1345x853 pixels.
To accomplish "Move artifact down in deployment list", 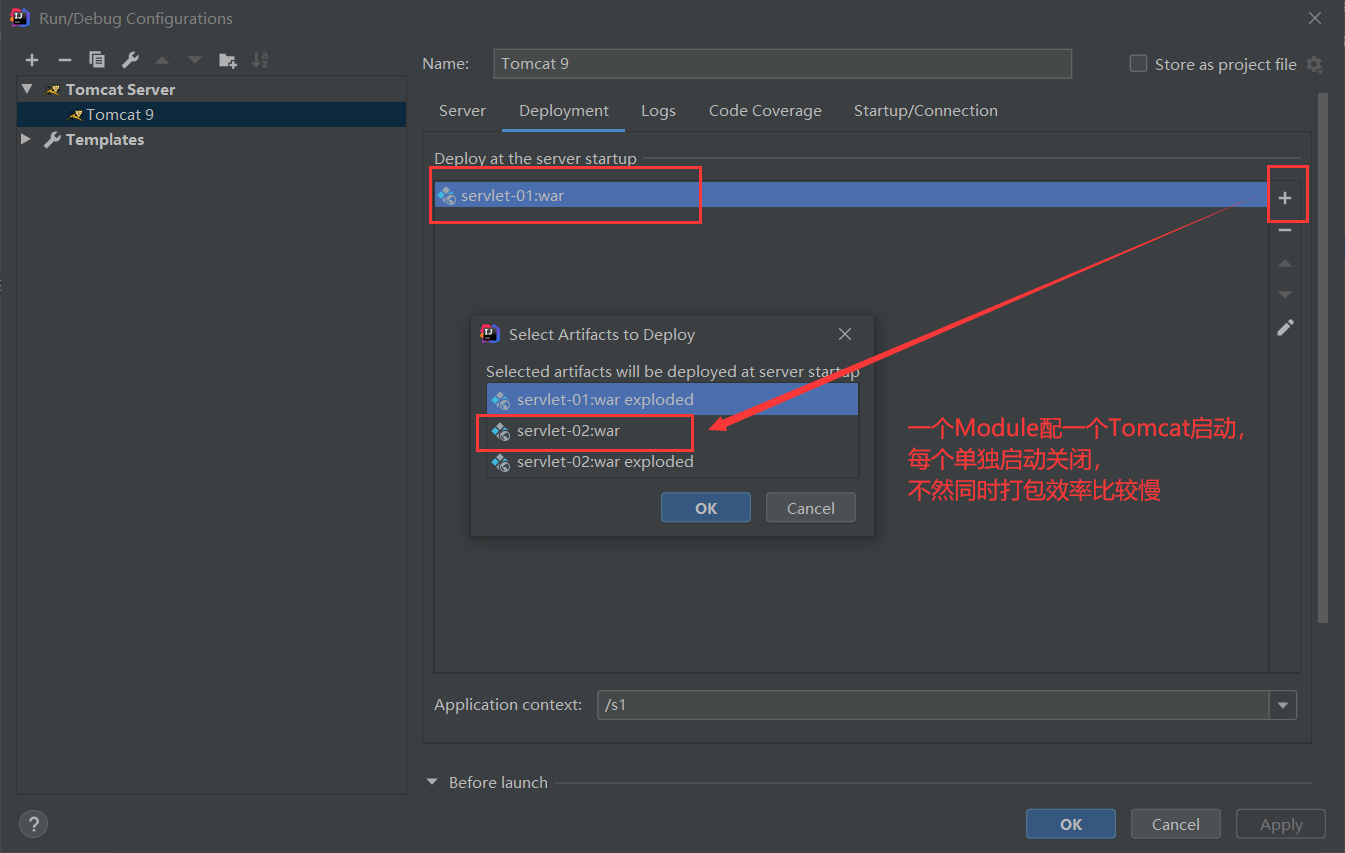I will click(1285, 295).
